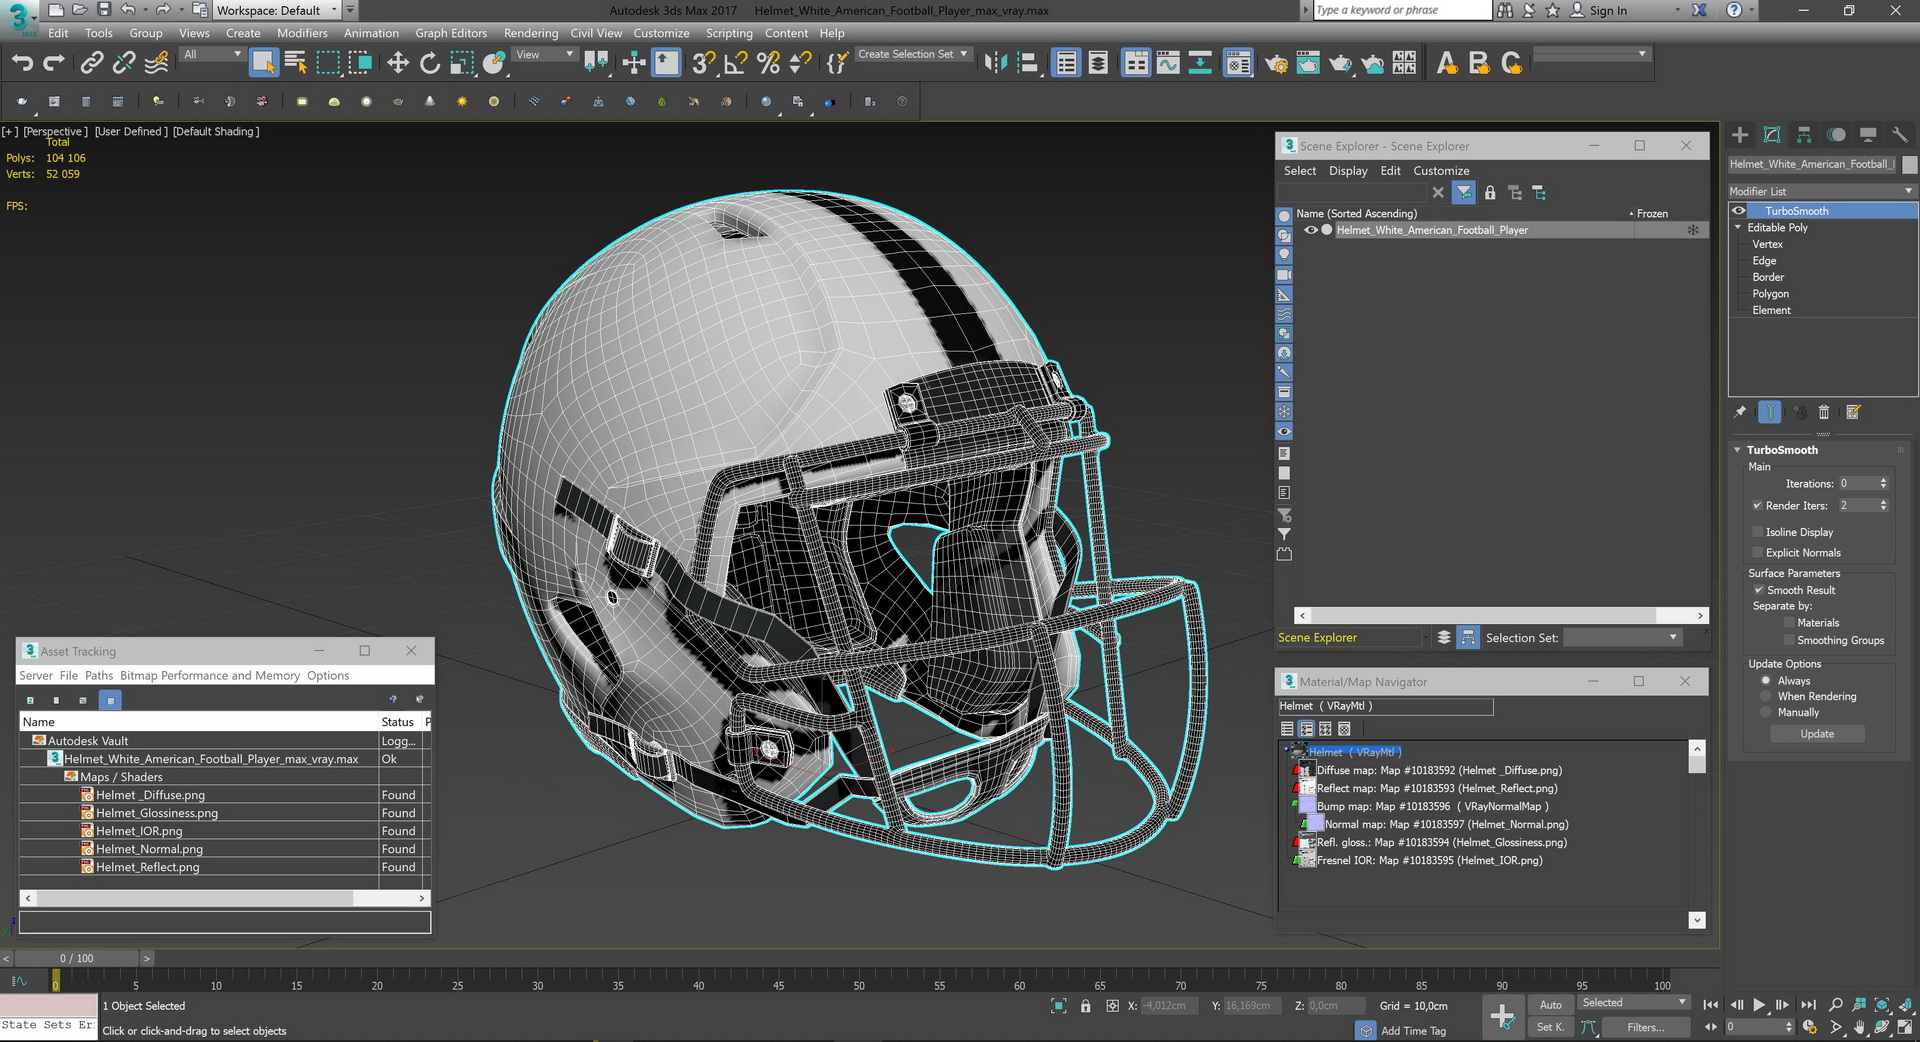The width and height of the screenshot is (1920, 1042).
Task: Activate the Rotate tool
Action: click(430, 64)
